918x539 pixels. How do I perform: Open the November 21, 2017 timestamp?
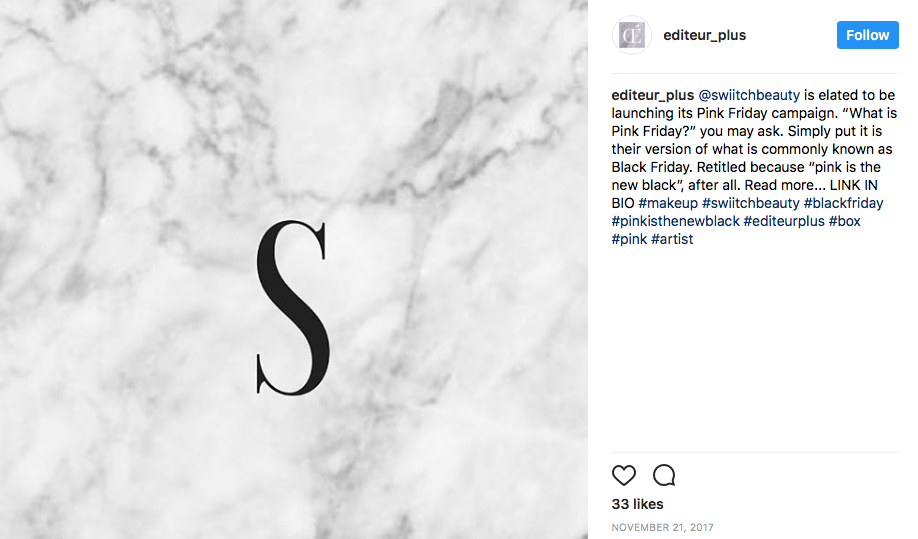[663, 527]
